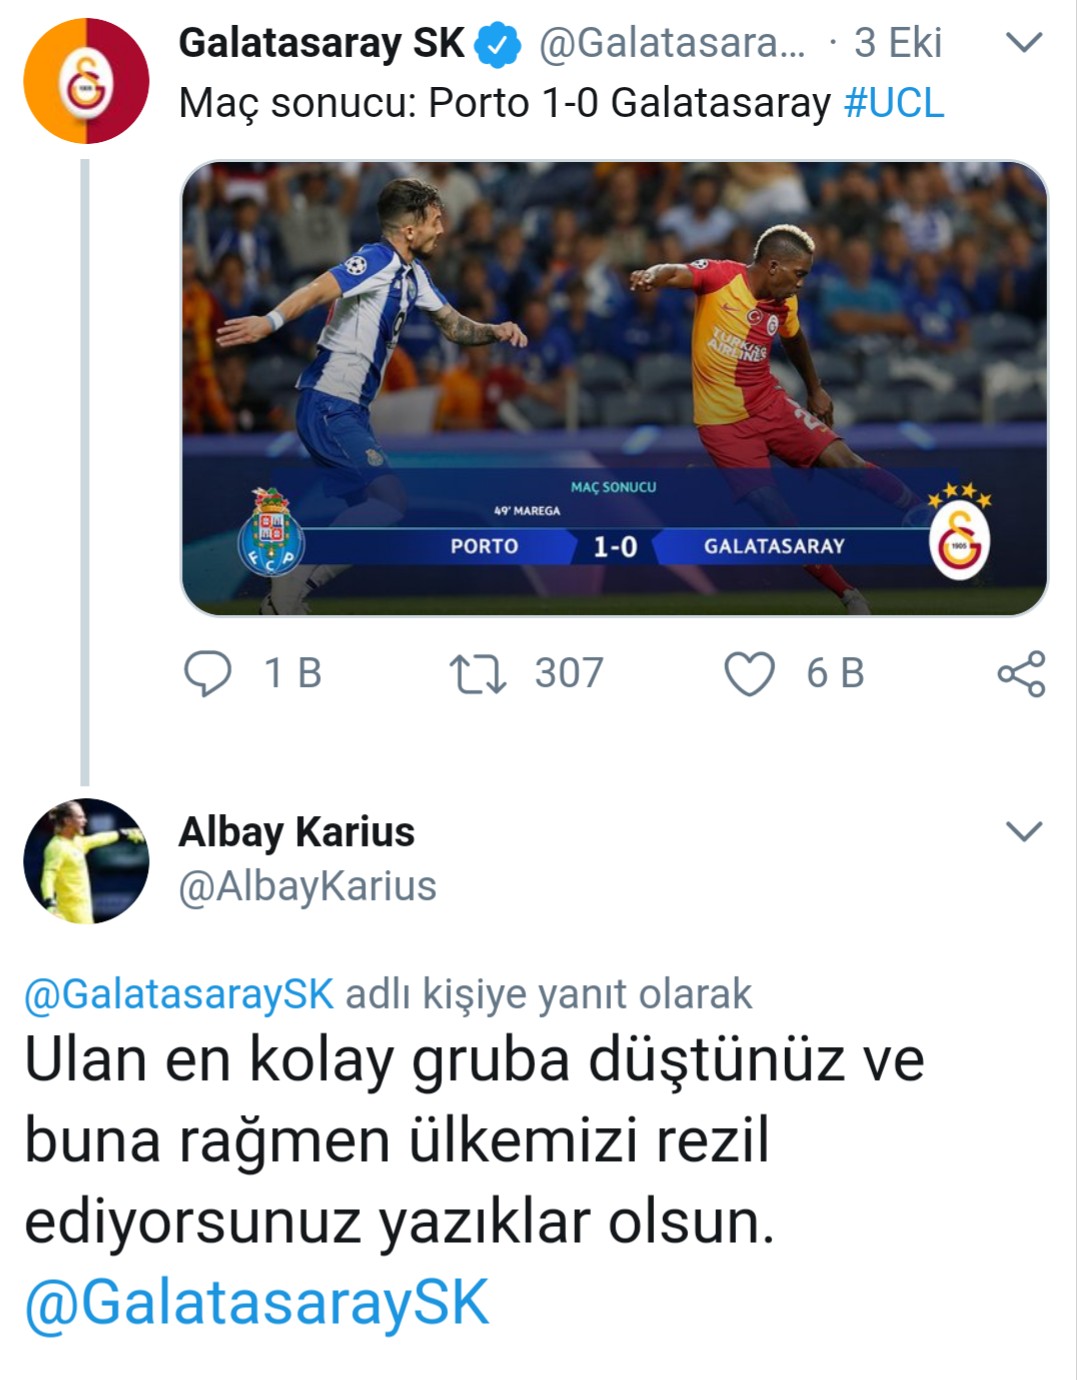
Task: Expand options chevron on Galatasaray tweet
Action: point(1023,43)
